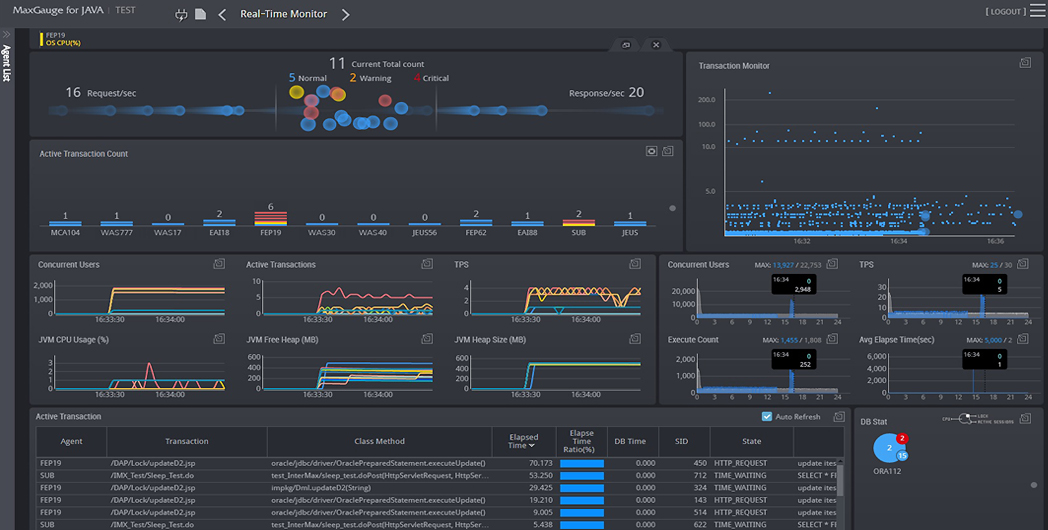1048x530 pixels.
Task: Click blue badge 15 on ORA112
Action: pos(902,456)
